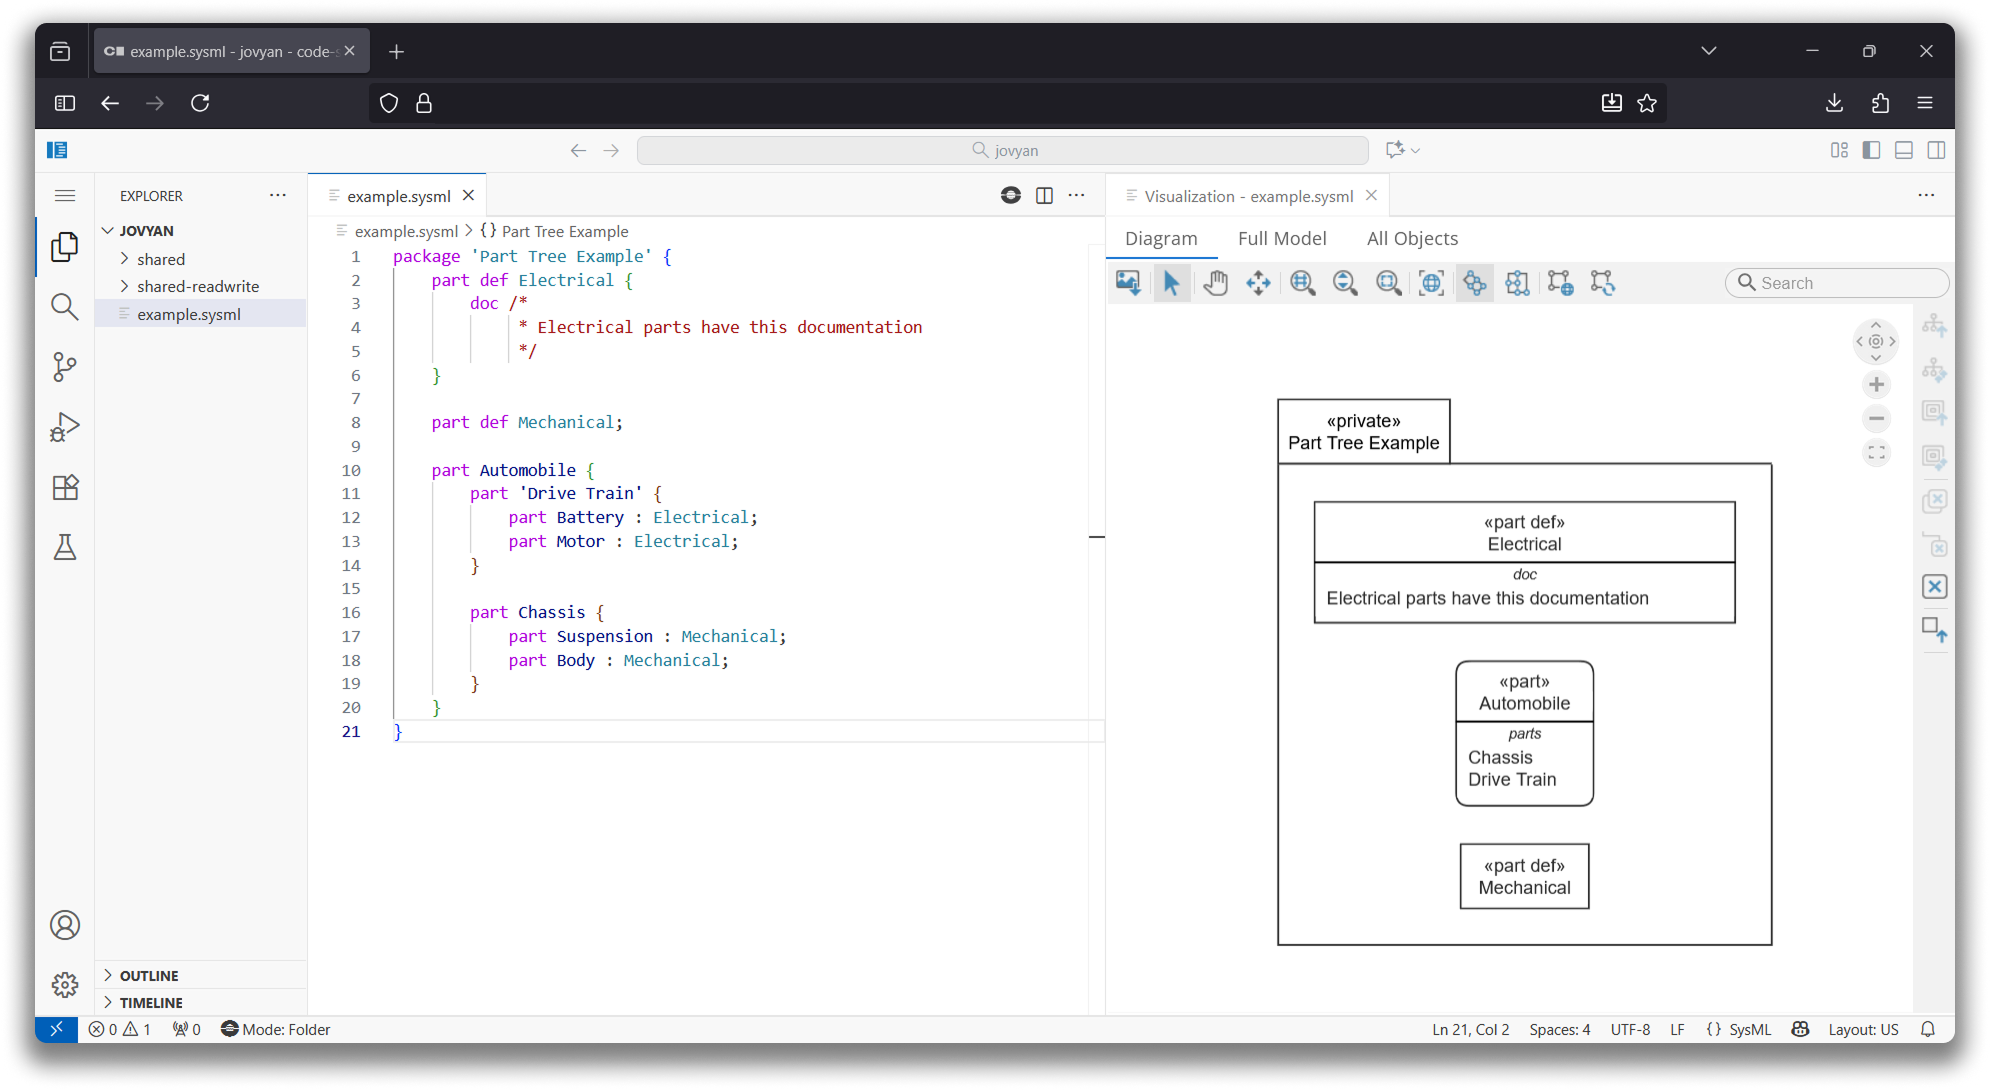Toggle the pointer selection tool
Viewport: 1990px width, 1090px height.
pyautogui.click(x=1171, y=283)
